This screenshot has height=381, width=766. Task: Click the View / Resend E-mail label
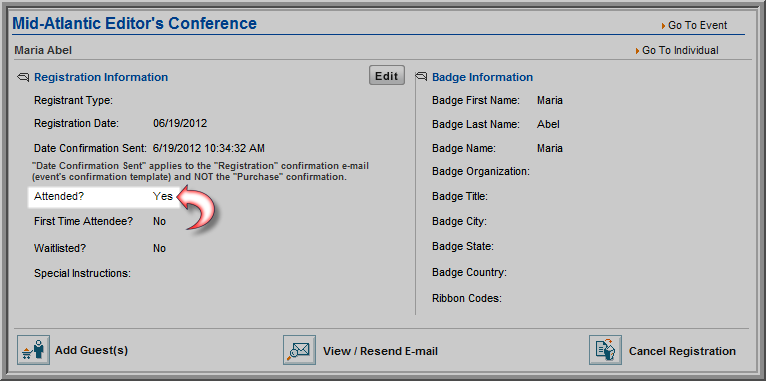[x=380, y=351]
